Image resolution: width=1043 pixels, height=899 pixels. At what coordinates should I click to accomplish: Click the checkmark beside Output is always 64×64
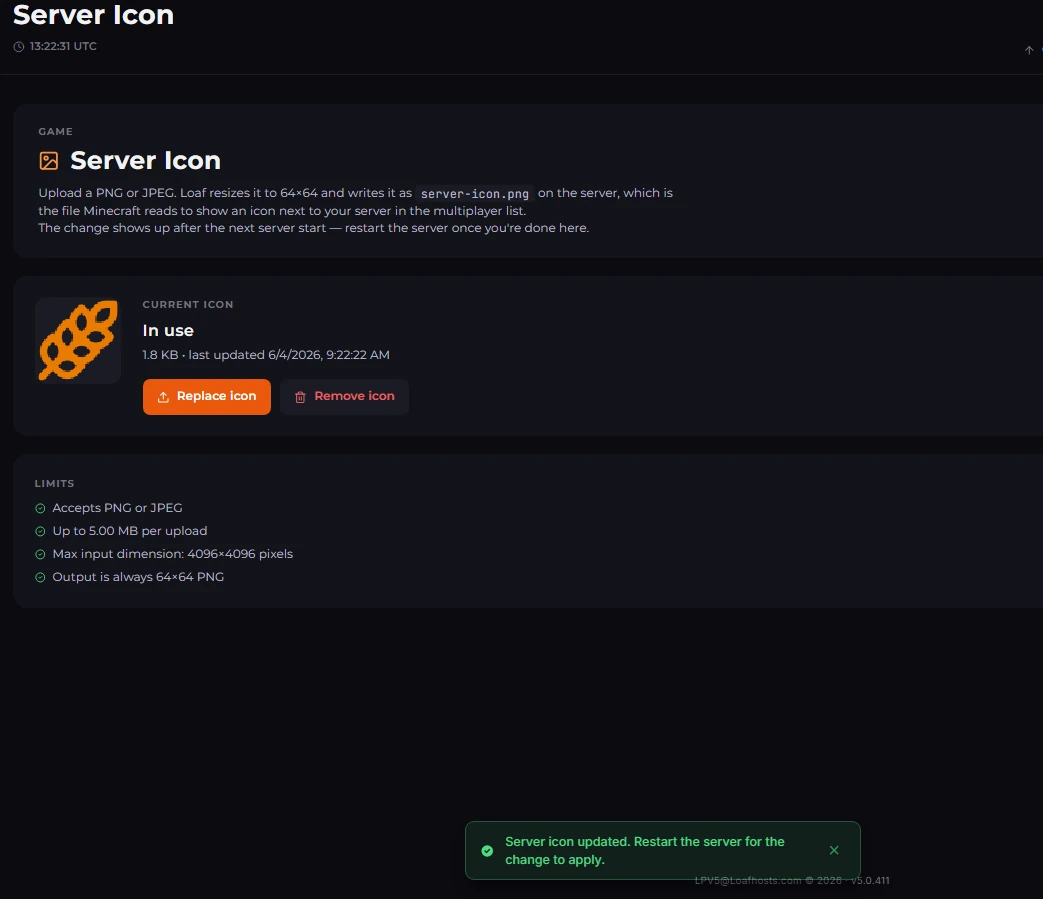[40, 577]
